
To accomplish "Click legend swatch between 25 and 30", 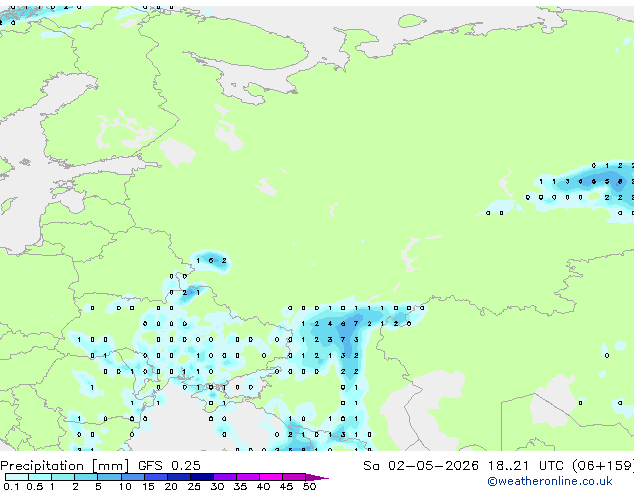I will [x=201, y=477].
